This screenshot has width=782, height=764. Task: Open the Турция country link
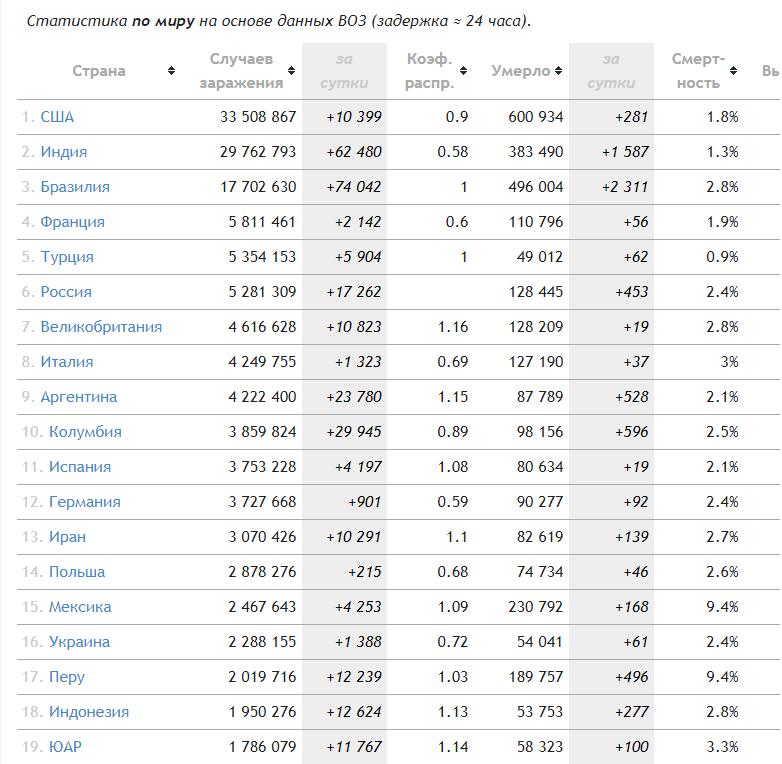67,256
